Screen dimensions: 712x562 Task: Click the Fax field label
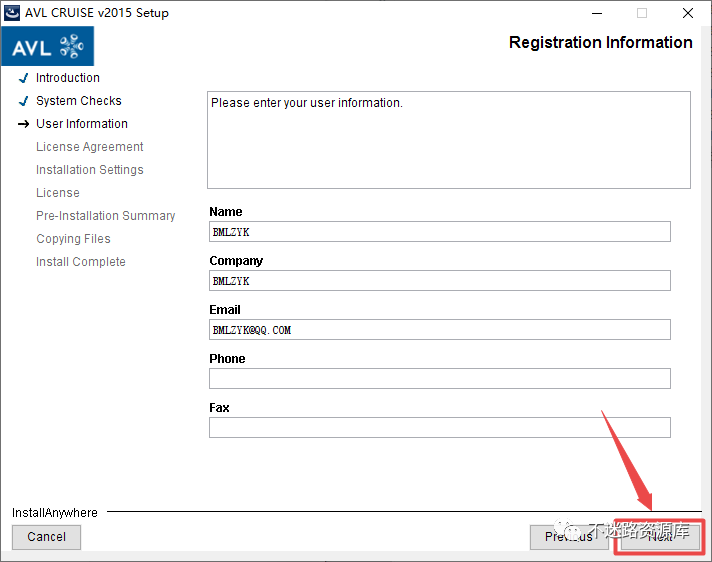pyautogui.click(x=219, y=408)
